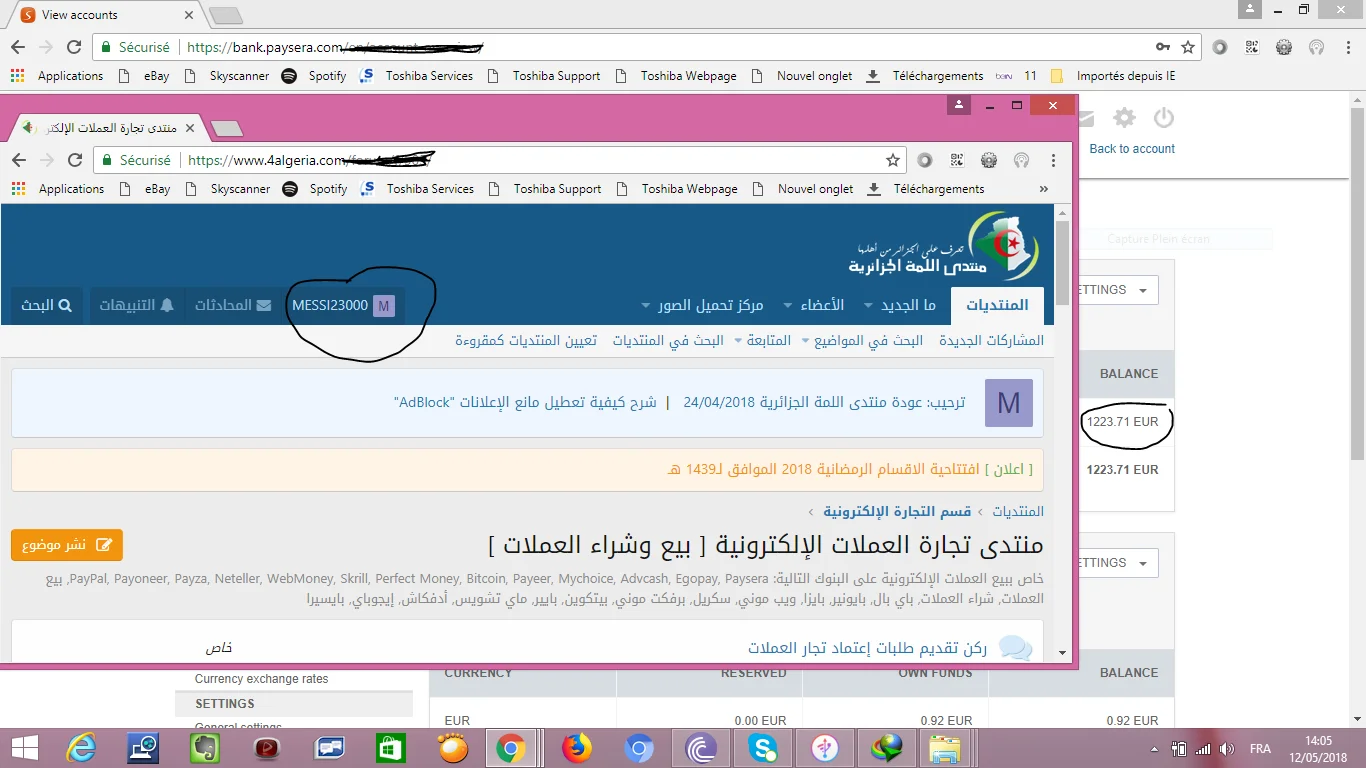1366x768 pixels.
Task: Open المشاركات الجديدة in the sub-navigation
Action: click(991, 341)
